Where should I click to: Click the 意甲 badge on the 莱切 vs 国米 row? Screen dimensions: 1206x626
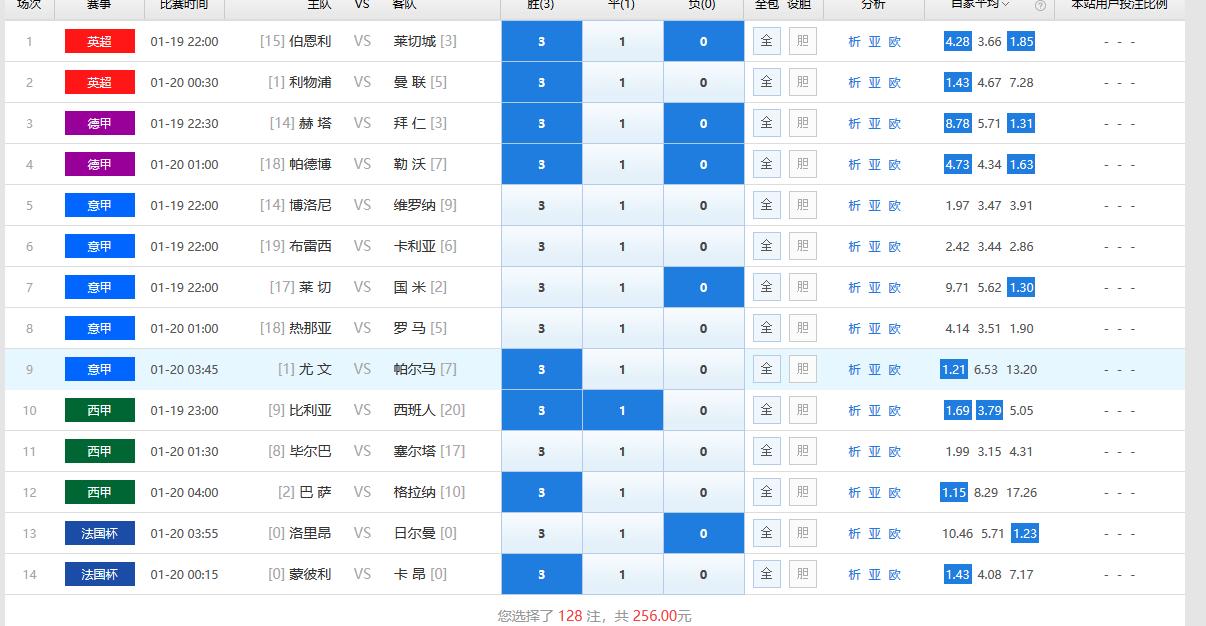point(99,287)
